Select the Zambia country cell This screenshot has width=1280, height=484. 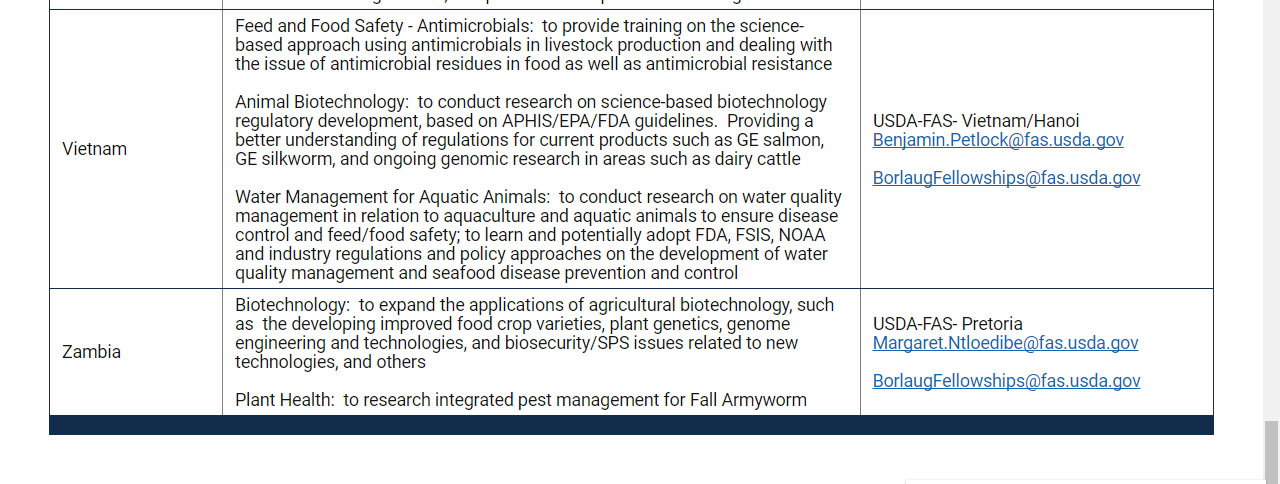click(136, 352)
